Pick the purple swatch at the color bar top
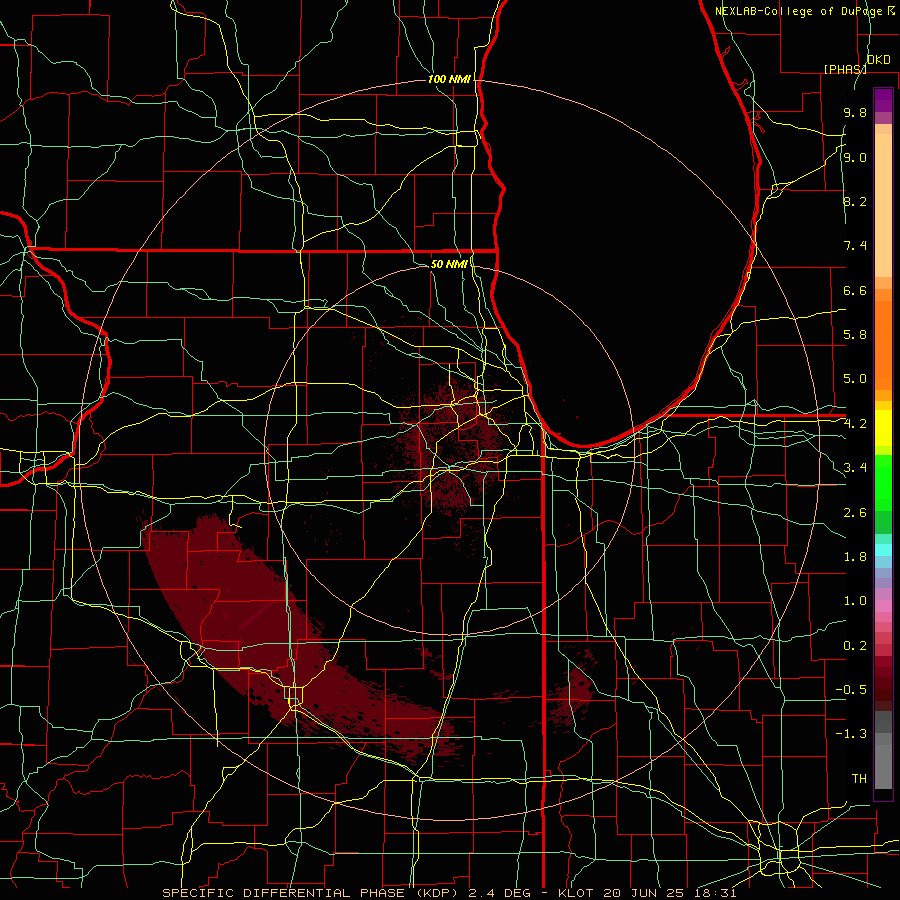This screenshot has height=900, width=900. (x=883, y=100)
